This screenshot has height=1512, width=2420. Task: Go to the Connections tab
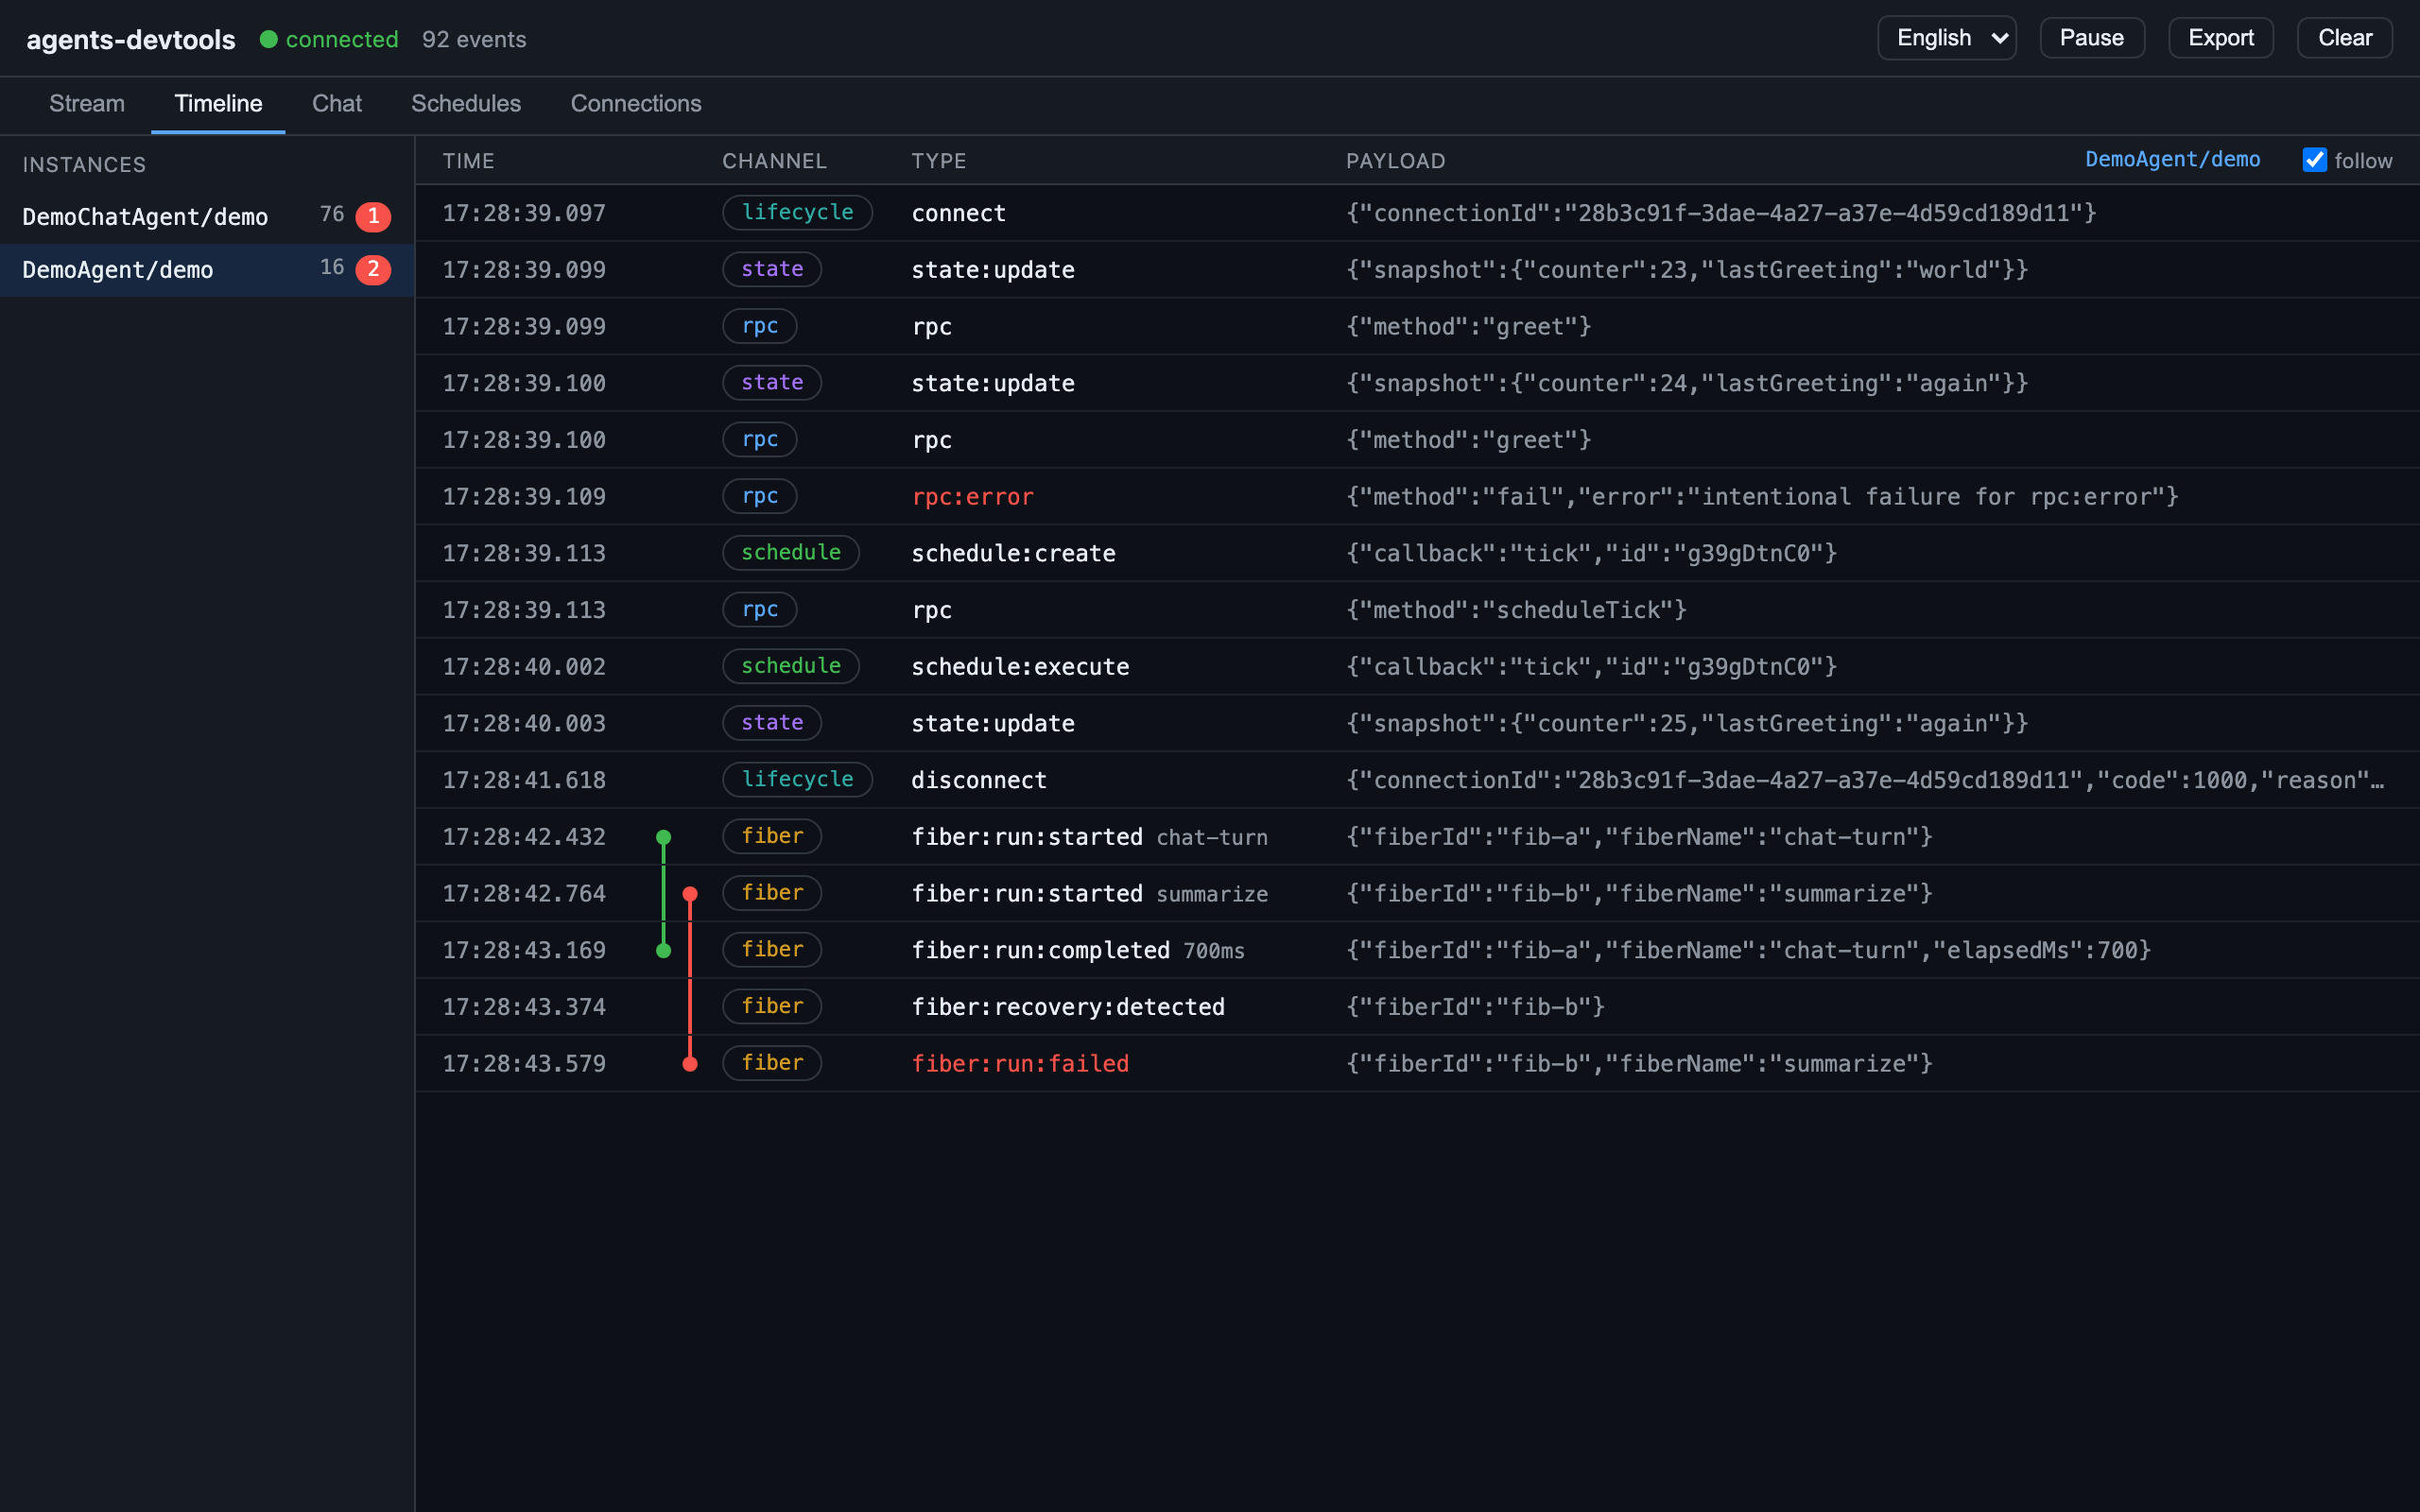point(636,104)
